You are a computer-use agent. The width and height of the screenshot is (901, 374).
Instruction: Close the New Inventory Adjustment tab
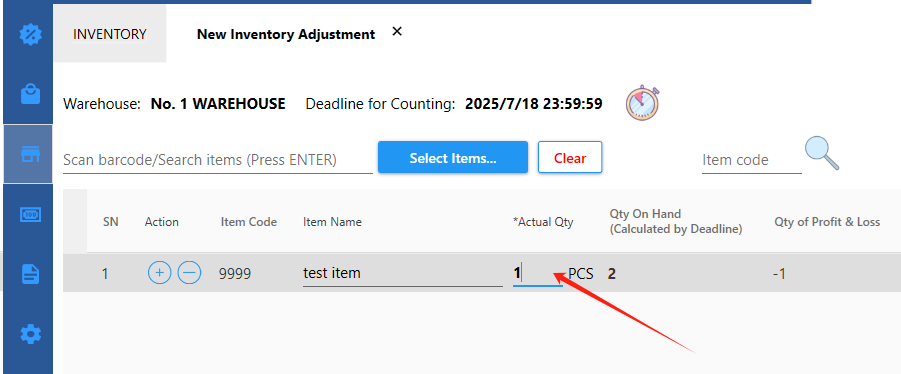point(396,32)
